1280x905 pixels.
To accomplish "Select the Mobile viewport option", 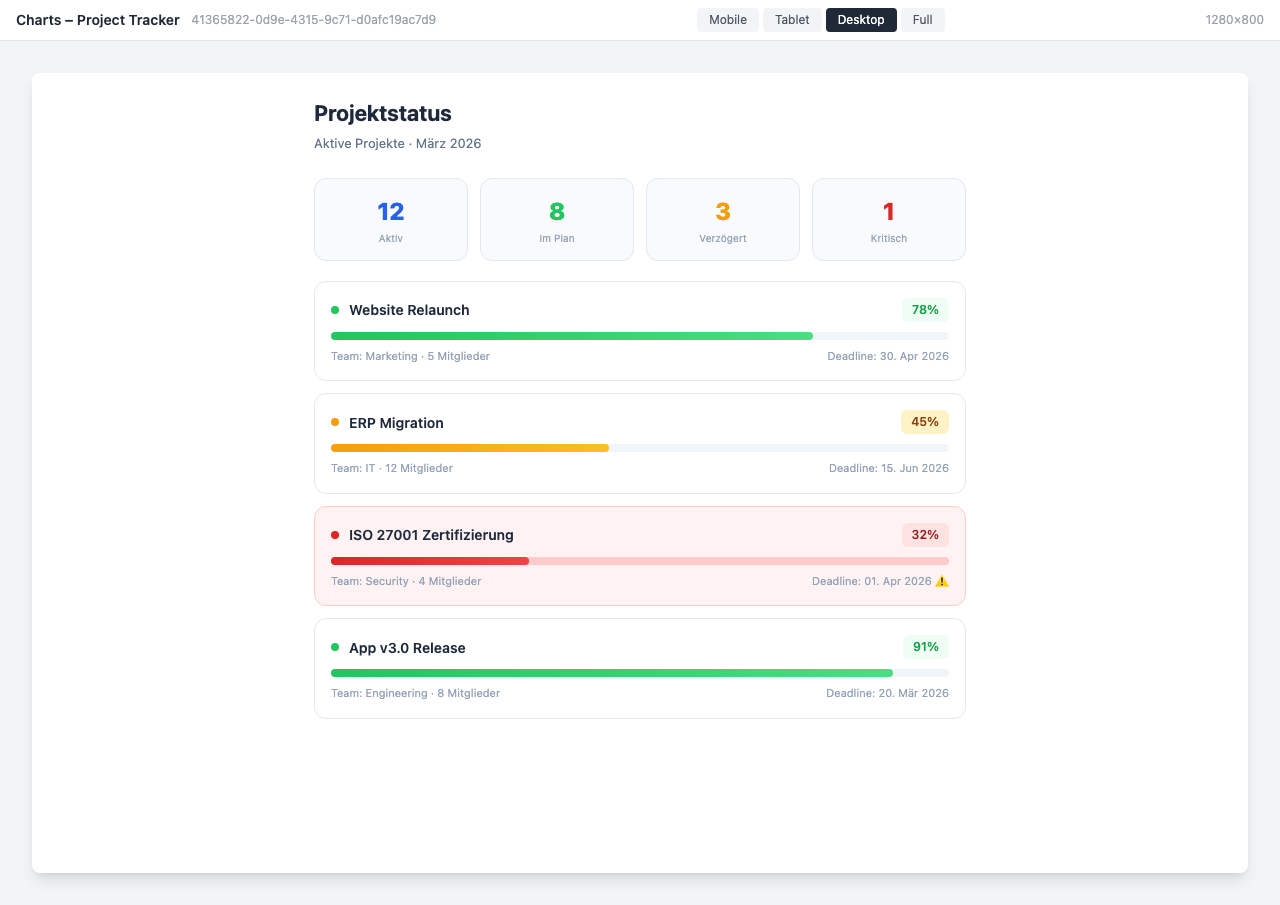I will pyautogui.click(x=728, y=19).
